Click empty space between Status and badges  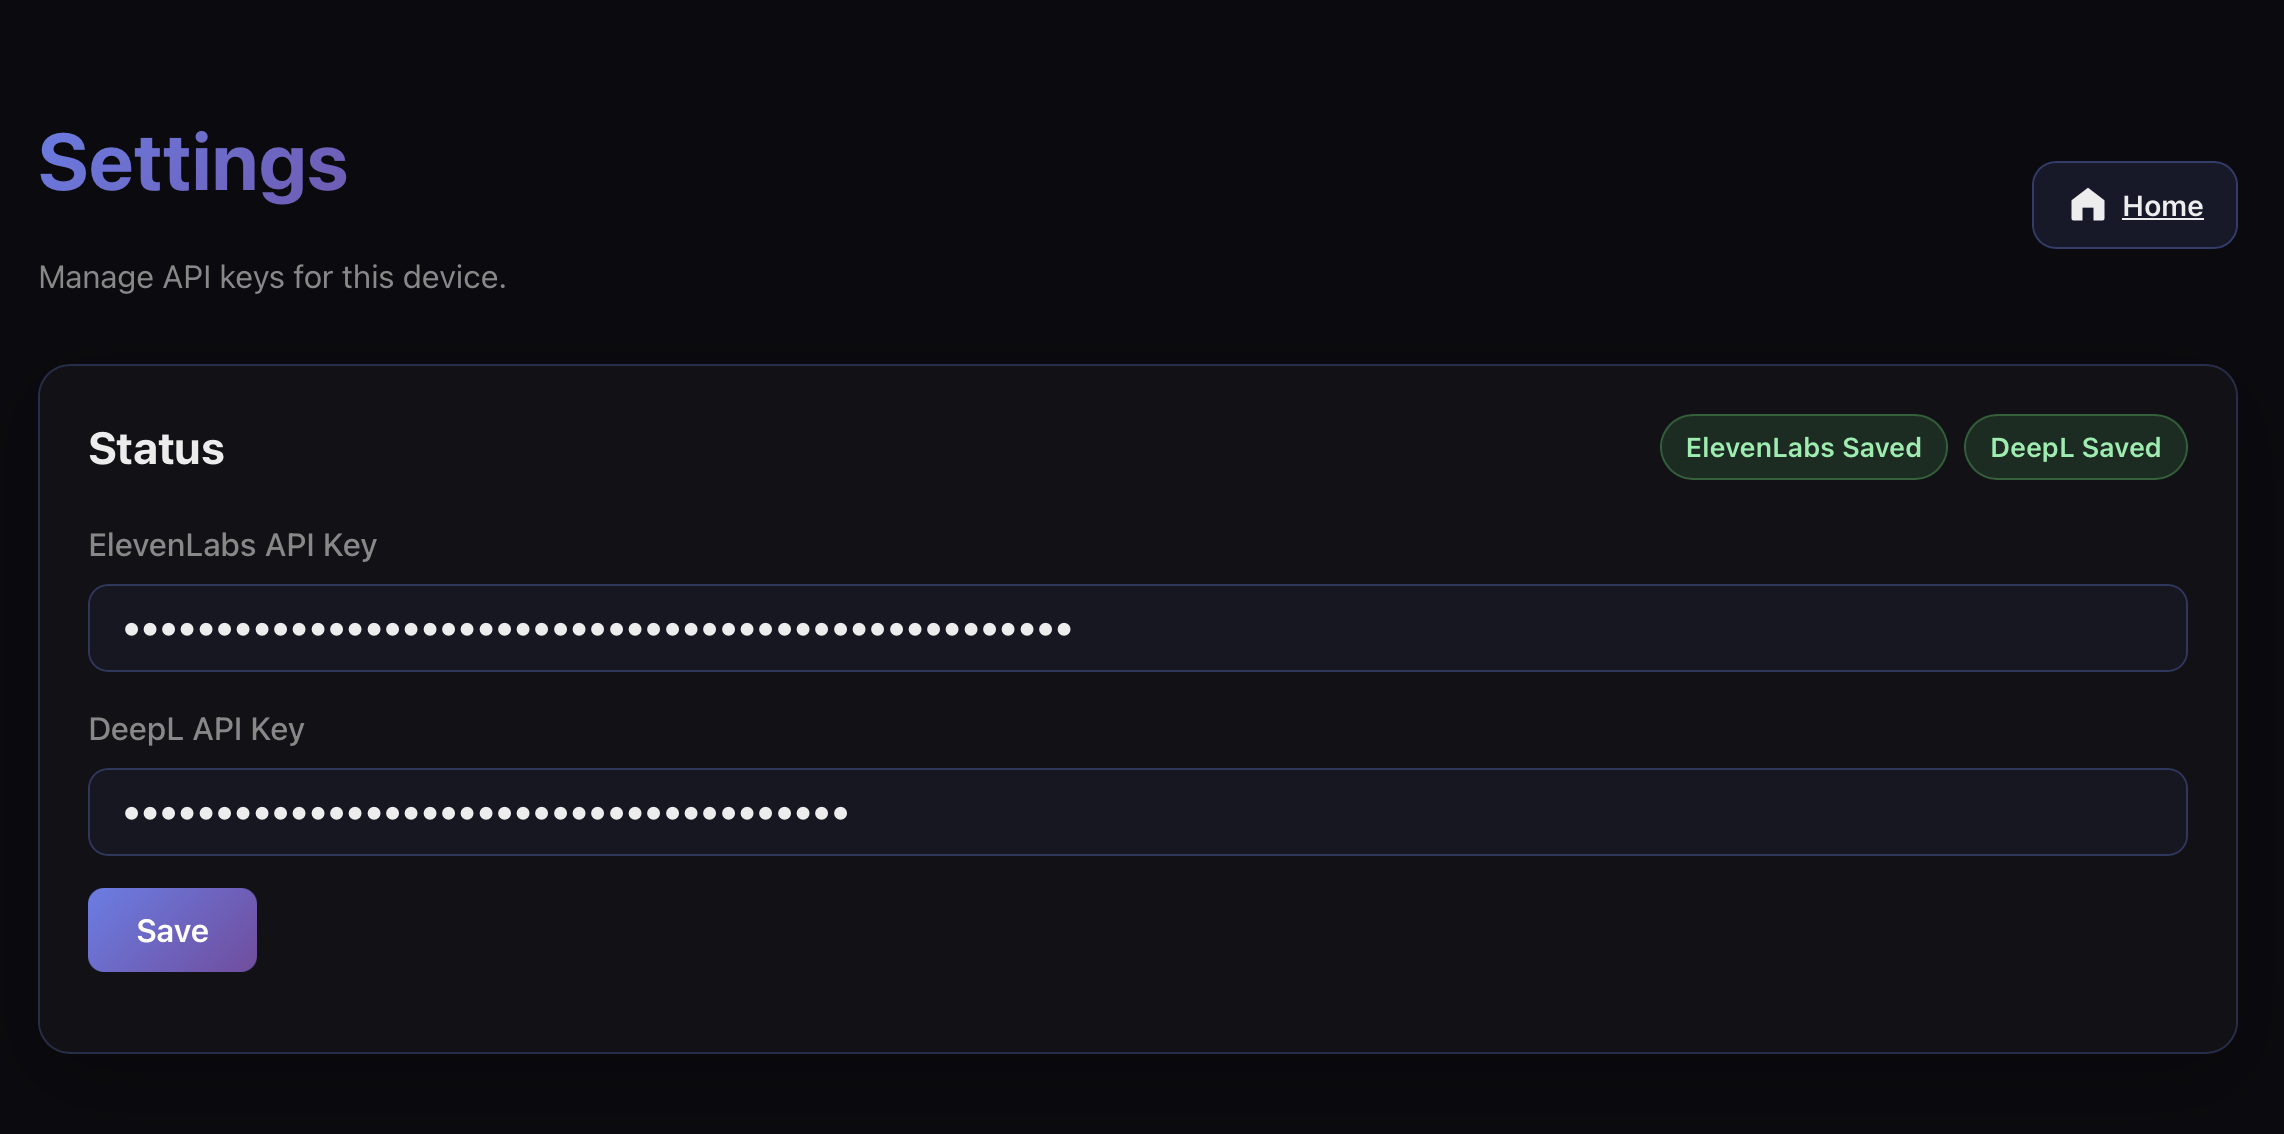900,448
